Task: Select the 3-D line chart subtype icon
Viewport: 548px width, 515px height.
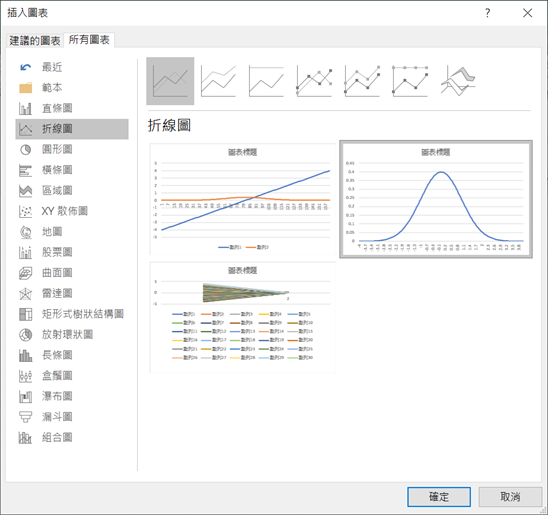Action: tap(458, 81)
